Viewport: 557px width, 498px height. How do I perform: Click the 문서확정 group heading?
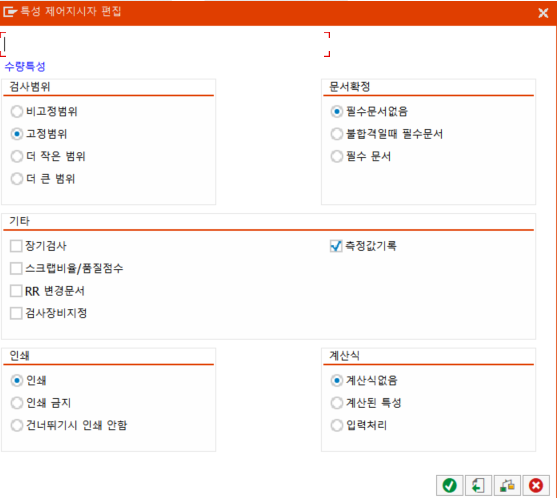point(350,87)
